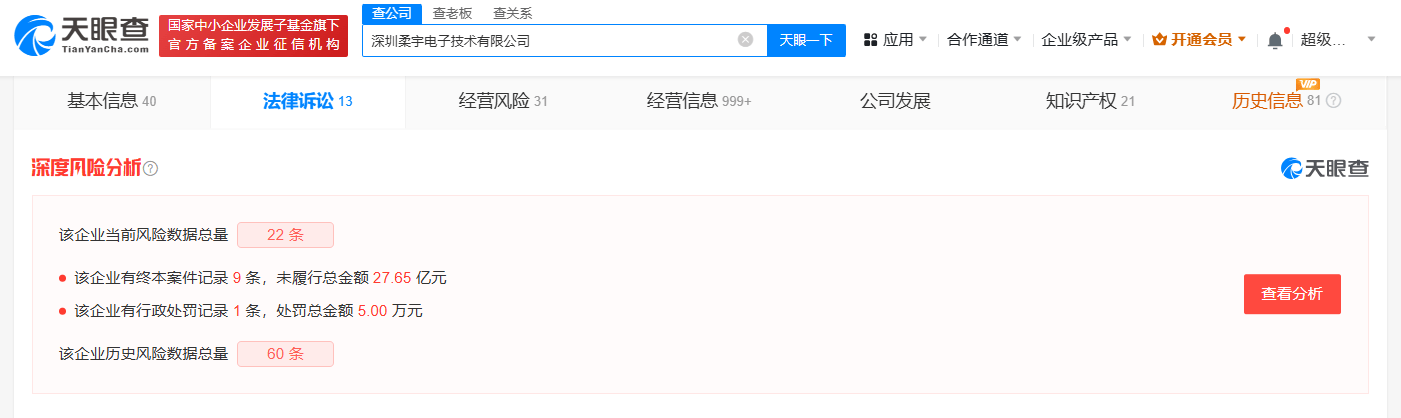This screenshot has height=418, width=1401.
Task: Click the 天眼查 logo in the risk panel
Action: pyautogui.click(x=1324, y=169)
